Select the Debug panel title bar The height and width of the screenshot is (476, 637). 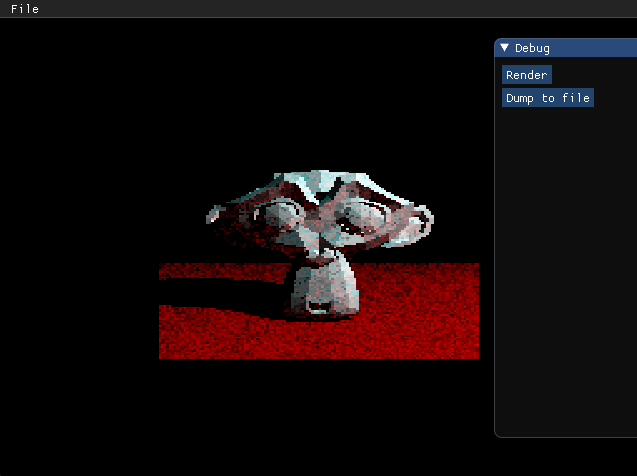coord(566,48)
